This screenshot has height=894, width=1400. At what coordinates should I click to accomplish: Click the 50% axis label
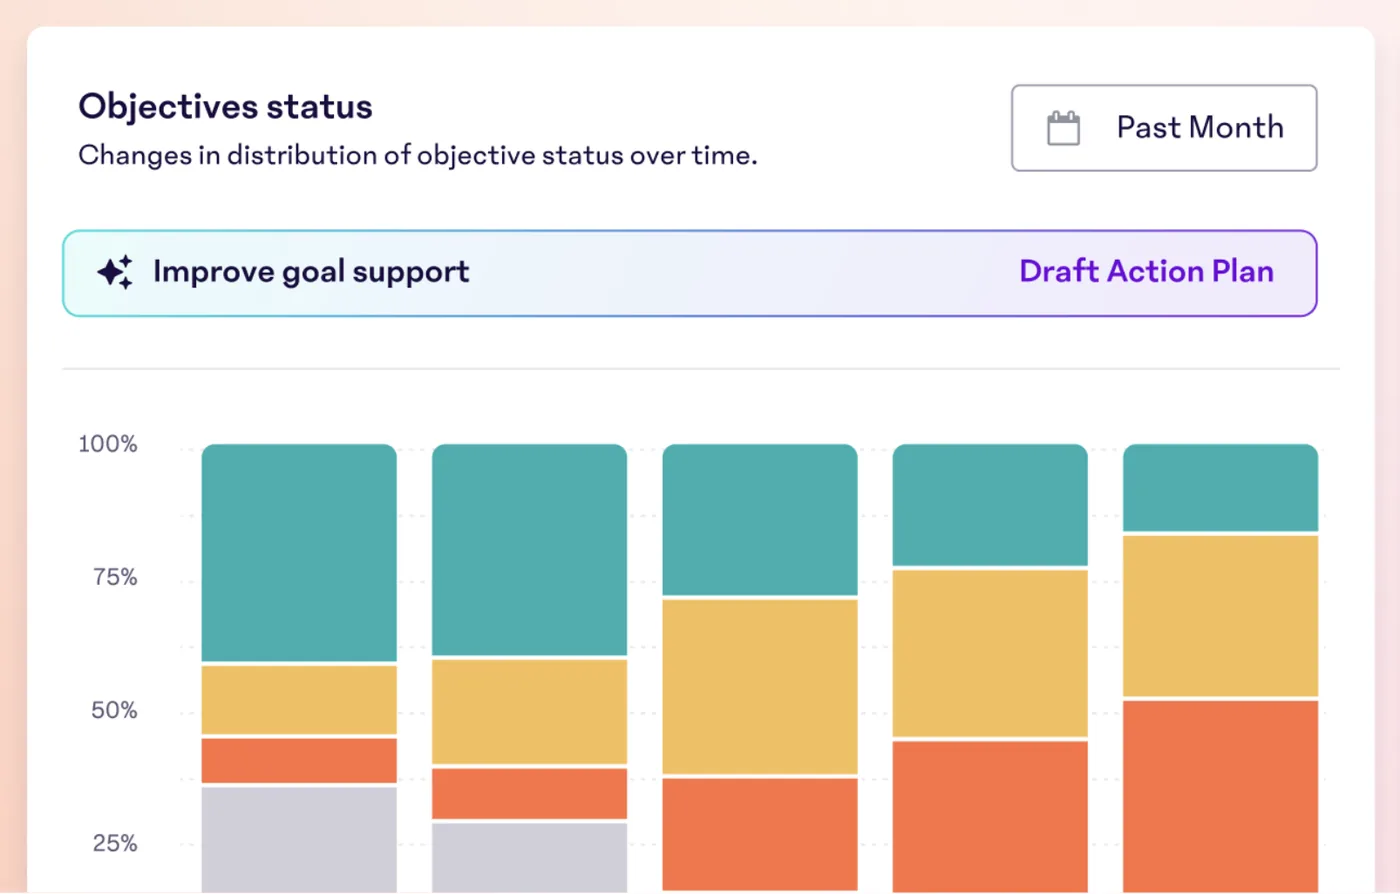[x=114, y=710]
